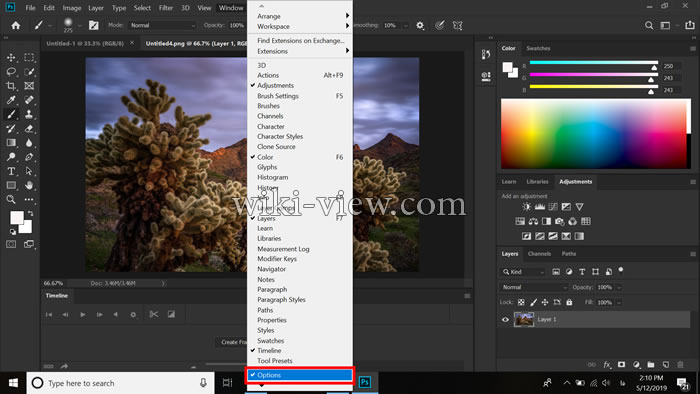This screenshot has width=700, height=394.
Task: Open the Windows Start menu
Action: [13, 383]
